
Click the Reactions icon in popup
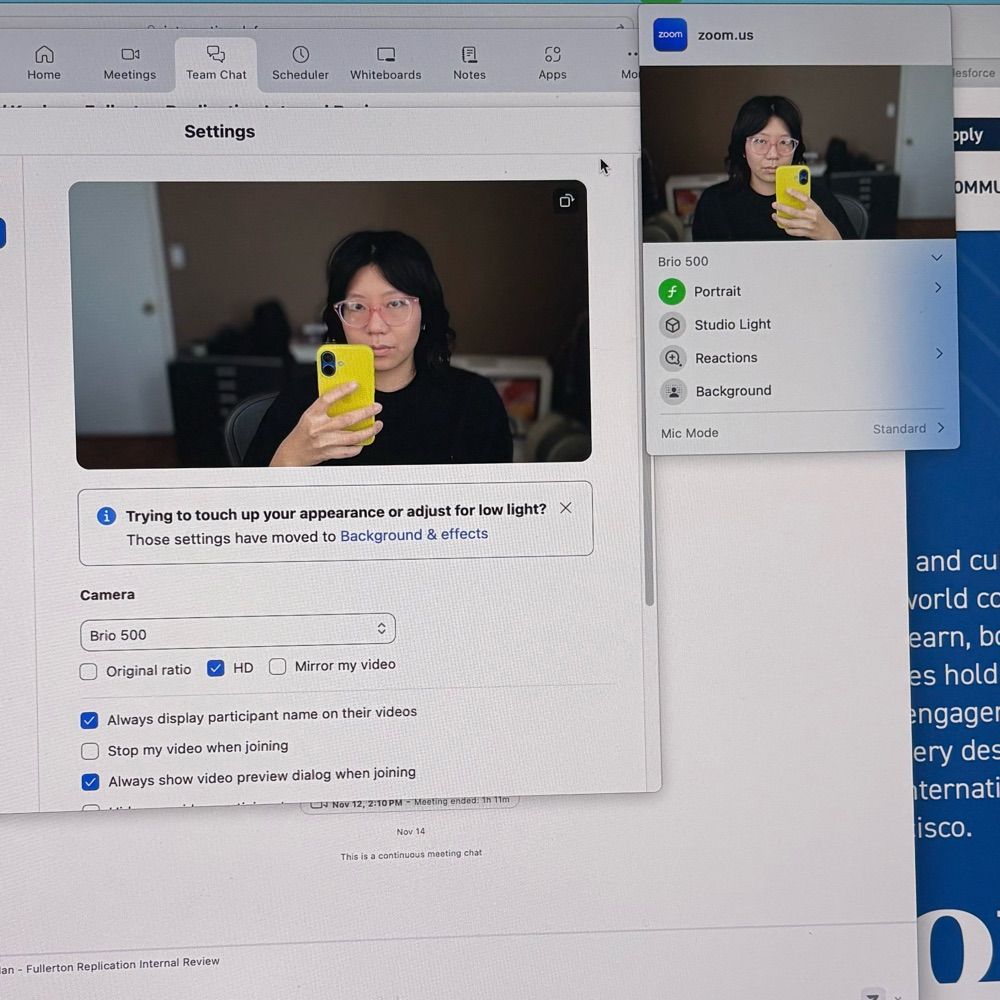[x=673, y=358]
